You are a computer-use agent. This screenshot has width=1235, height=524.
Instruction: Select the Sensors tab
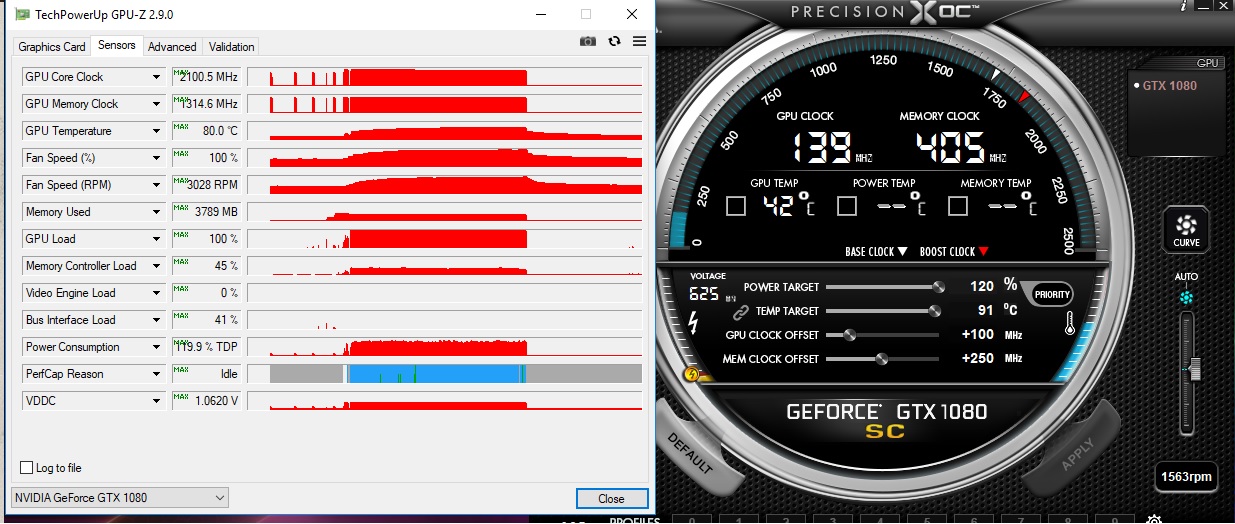117,46
